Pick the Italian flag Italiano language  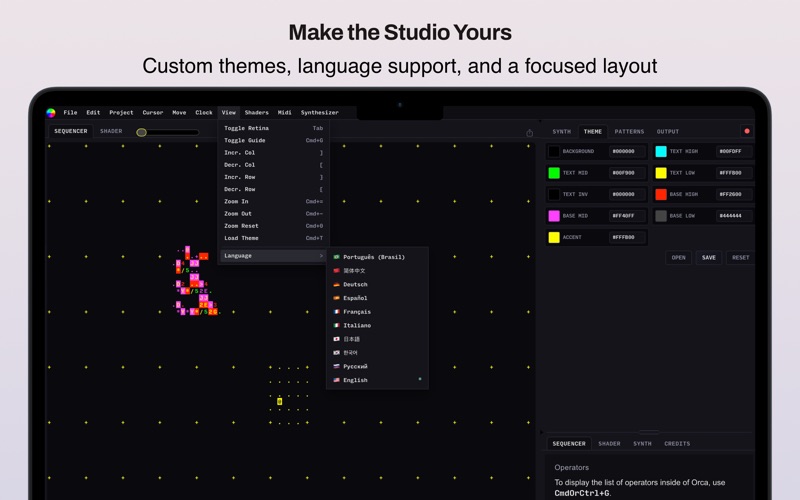(x=377, y=326)
